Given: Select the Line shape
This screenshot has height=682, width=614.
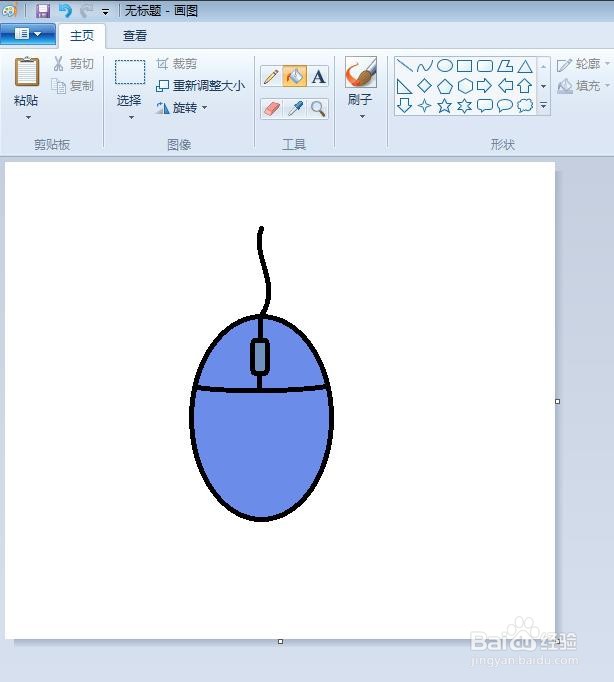Looking at the screenshot, I should pyautogui.click(x=404, y=66).
